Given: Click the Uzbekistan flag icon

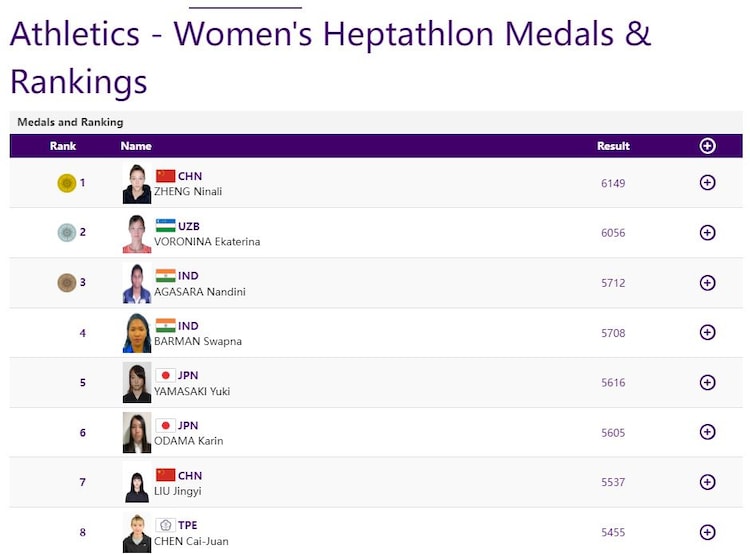Looking at the screenshot, I should click(165, 226).
